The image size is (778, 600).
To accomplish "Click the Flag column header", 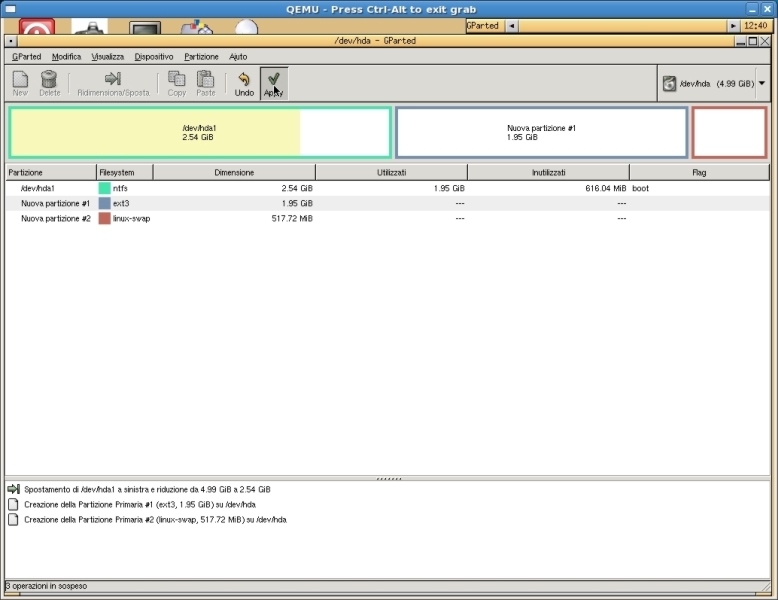I will coord(699,172).
